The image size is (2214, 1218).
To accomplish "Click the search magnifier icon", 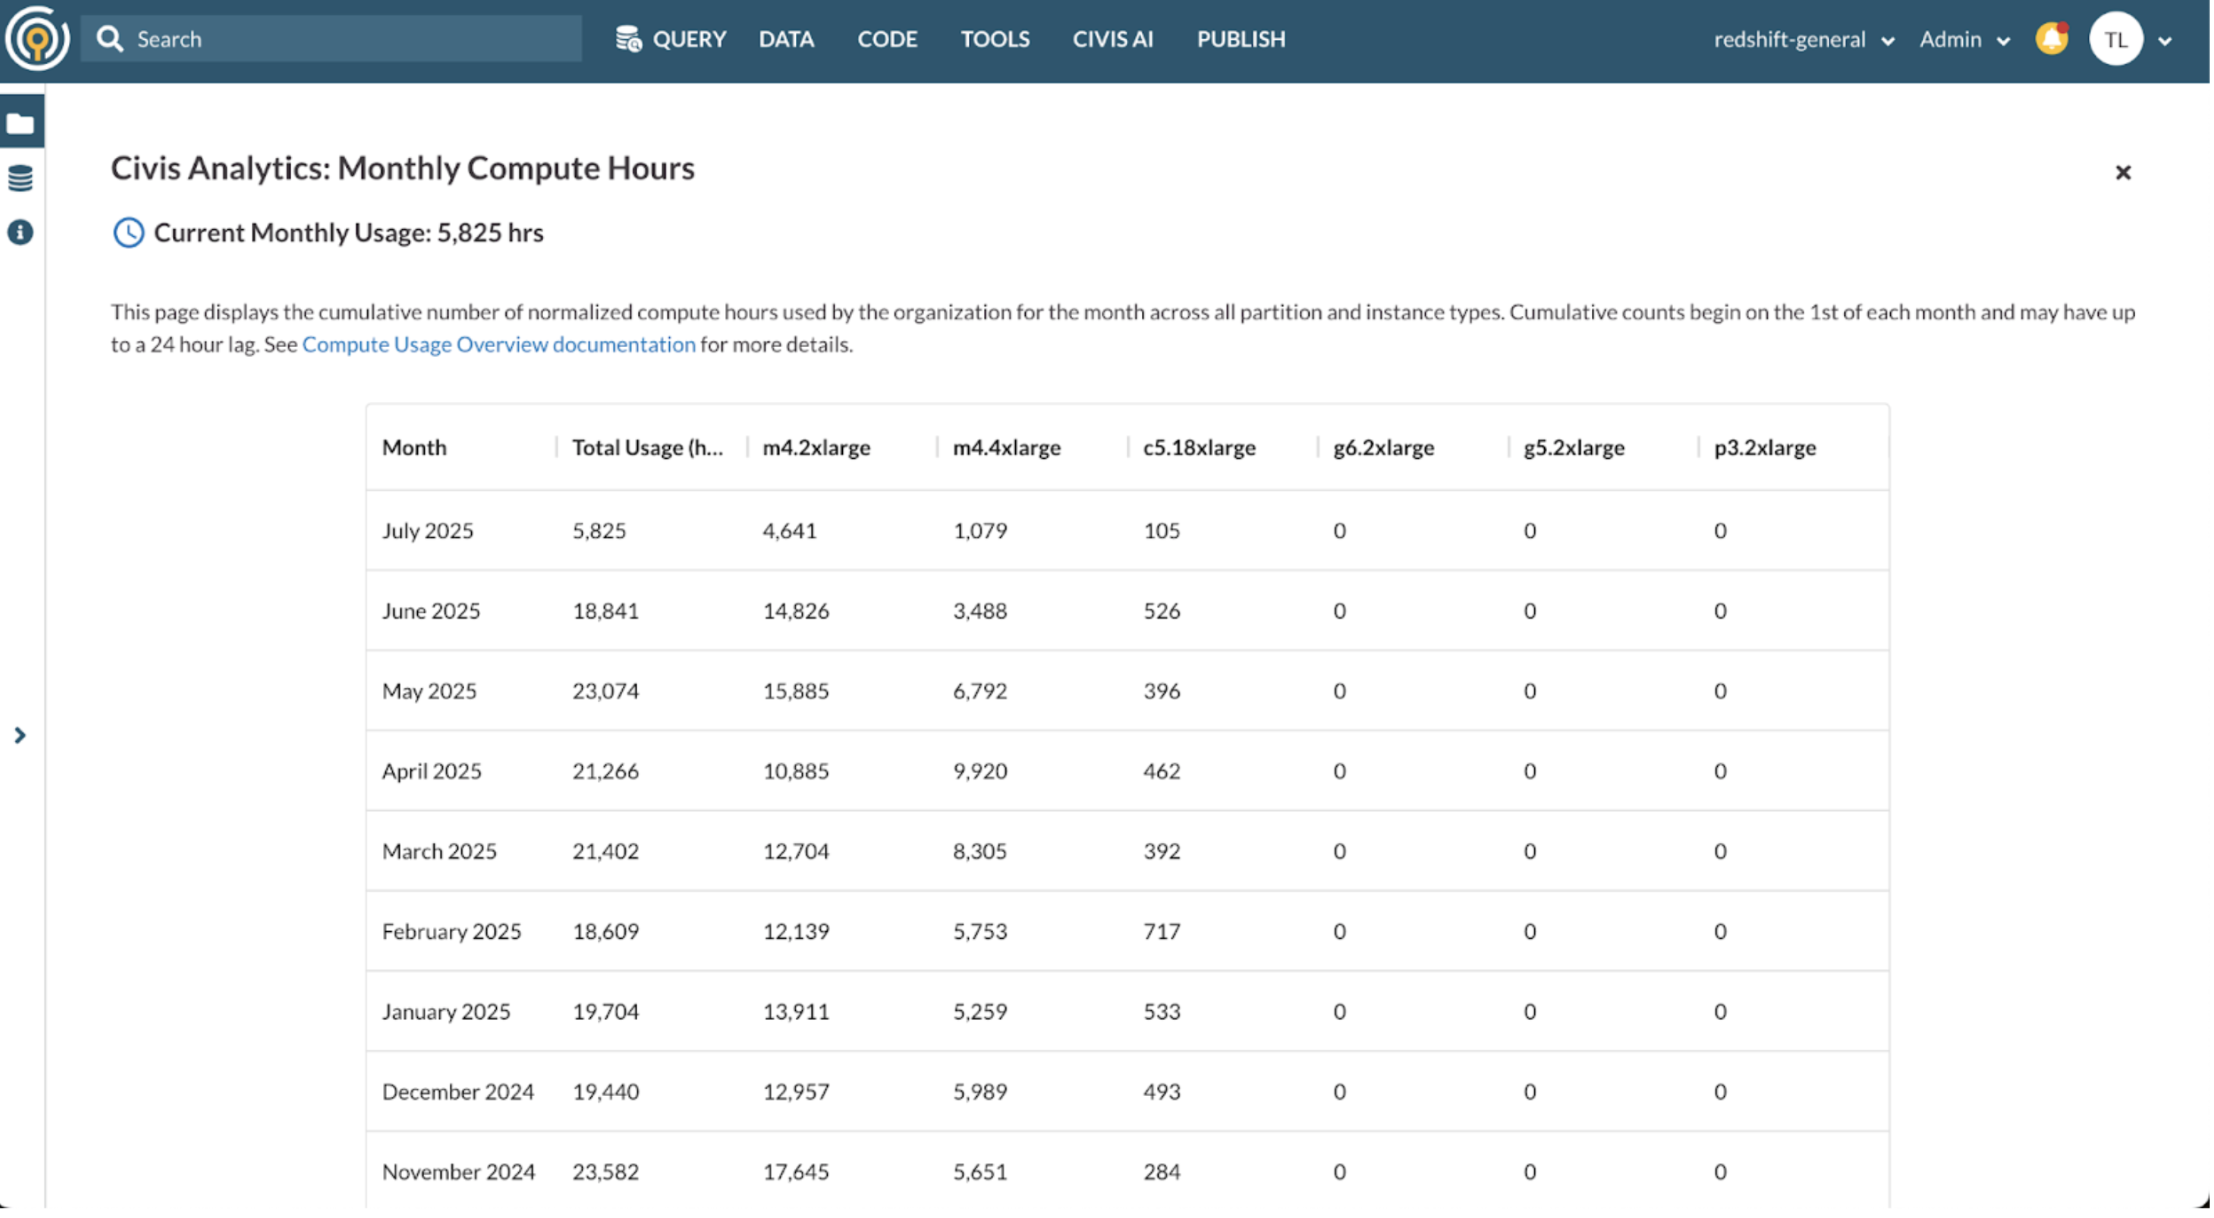I will 109,39.
